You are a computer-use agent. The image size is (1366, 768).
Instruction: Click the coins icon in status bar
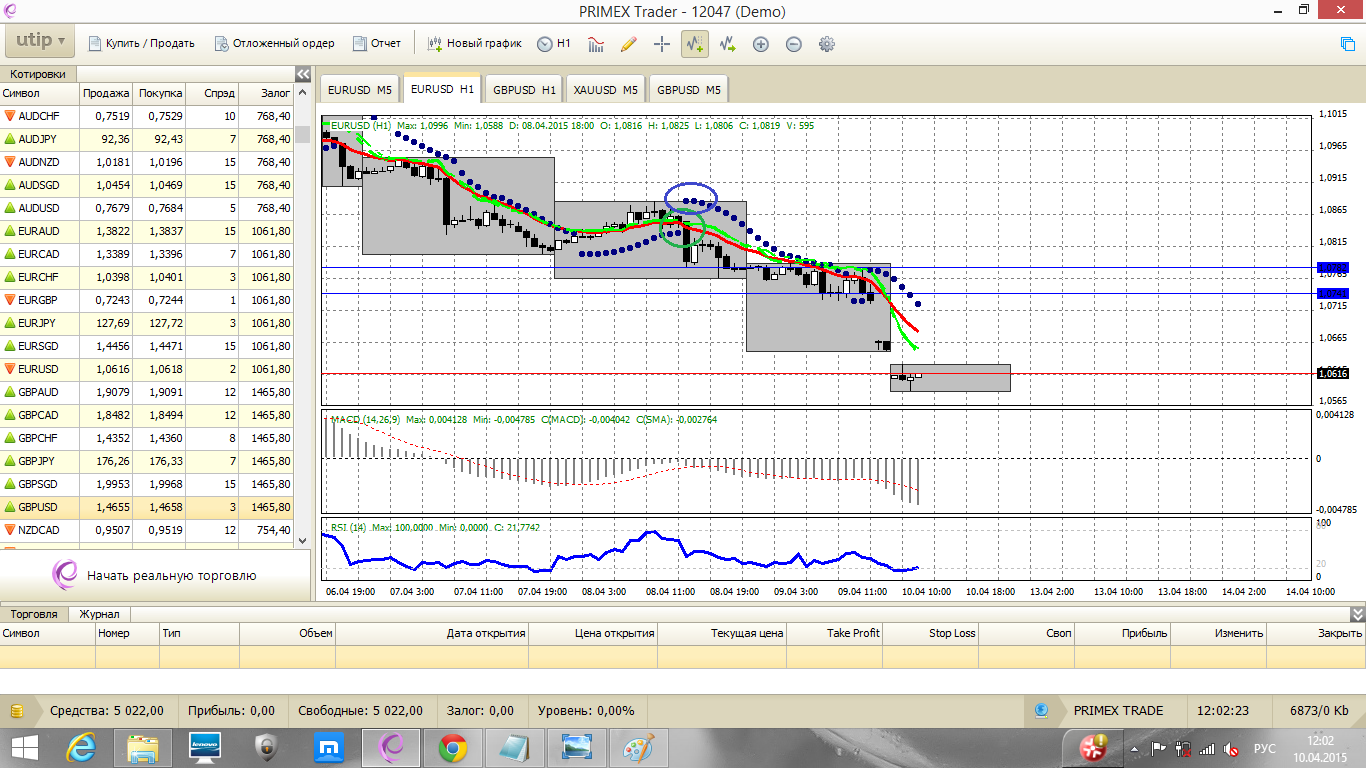17,711
